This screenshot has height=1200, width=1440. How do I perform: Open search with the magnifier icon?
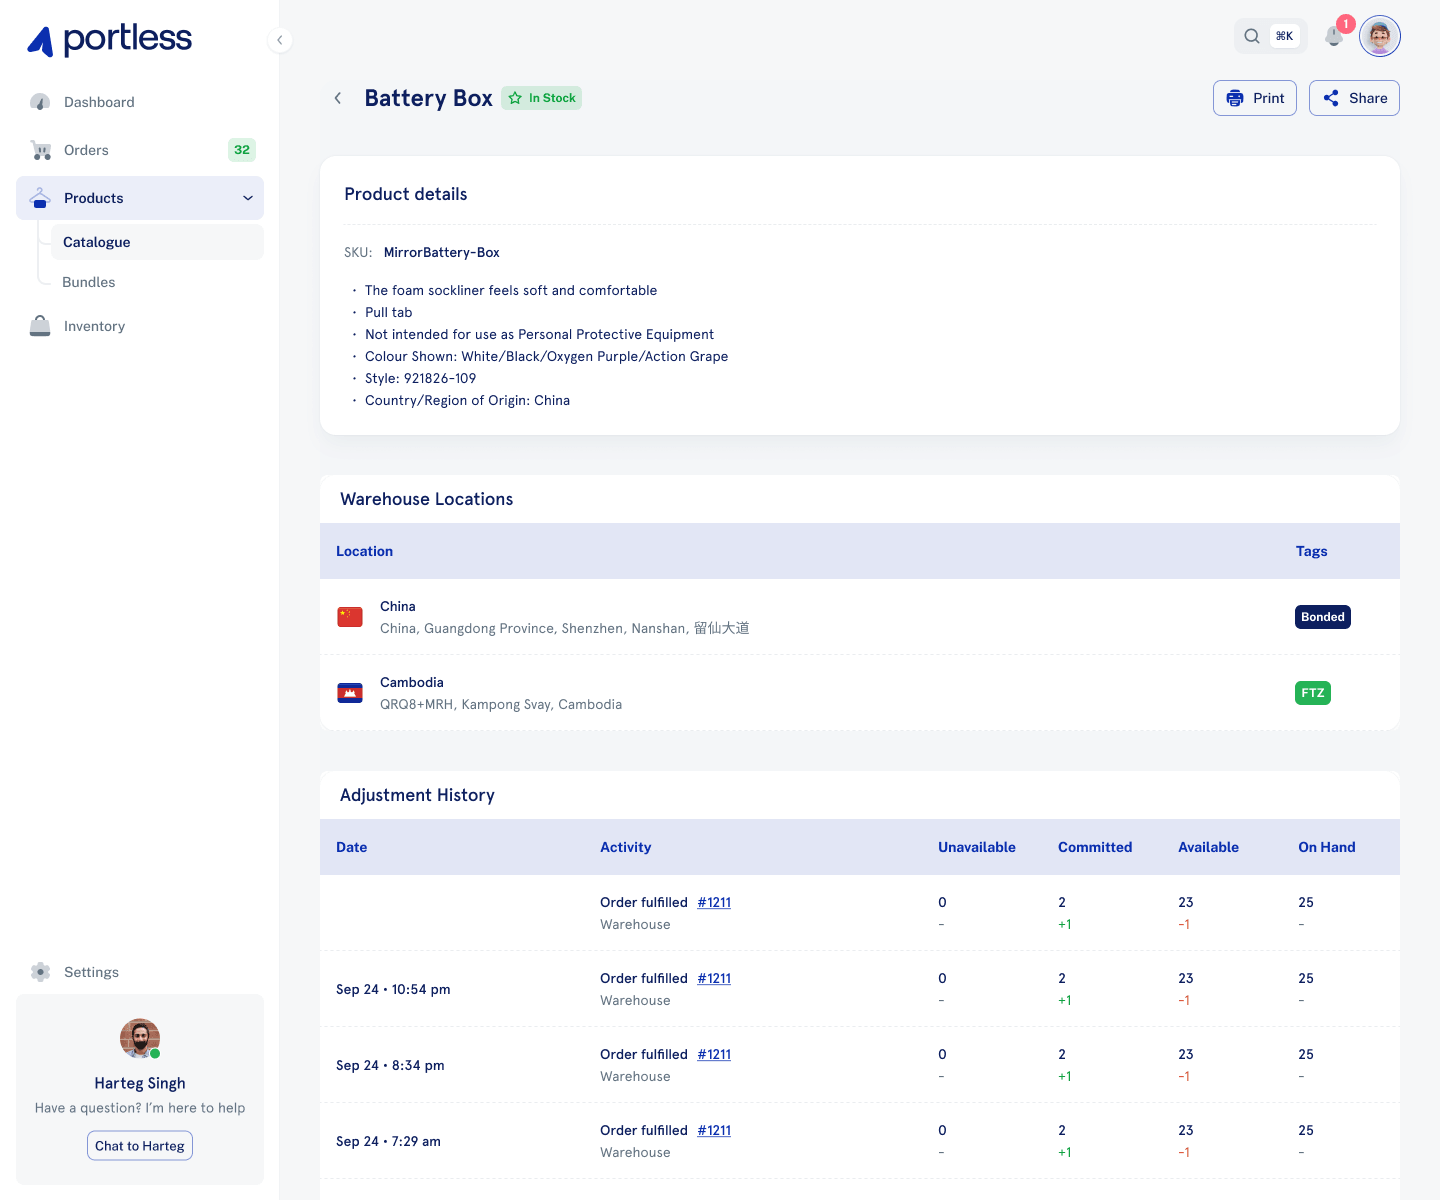click(1252, 36)
